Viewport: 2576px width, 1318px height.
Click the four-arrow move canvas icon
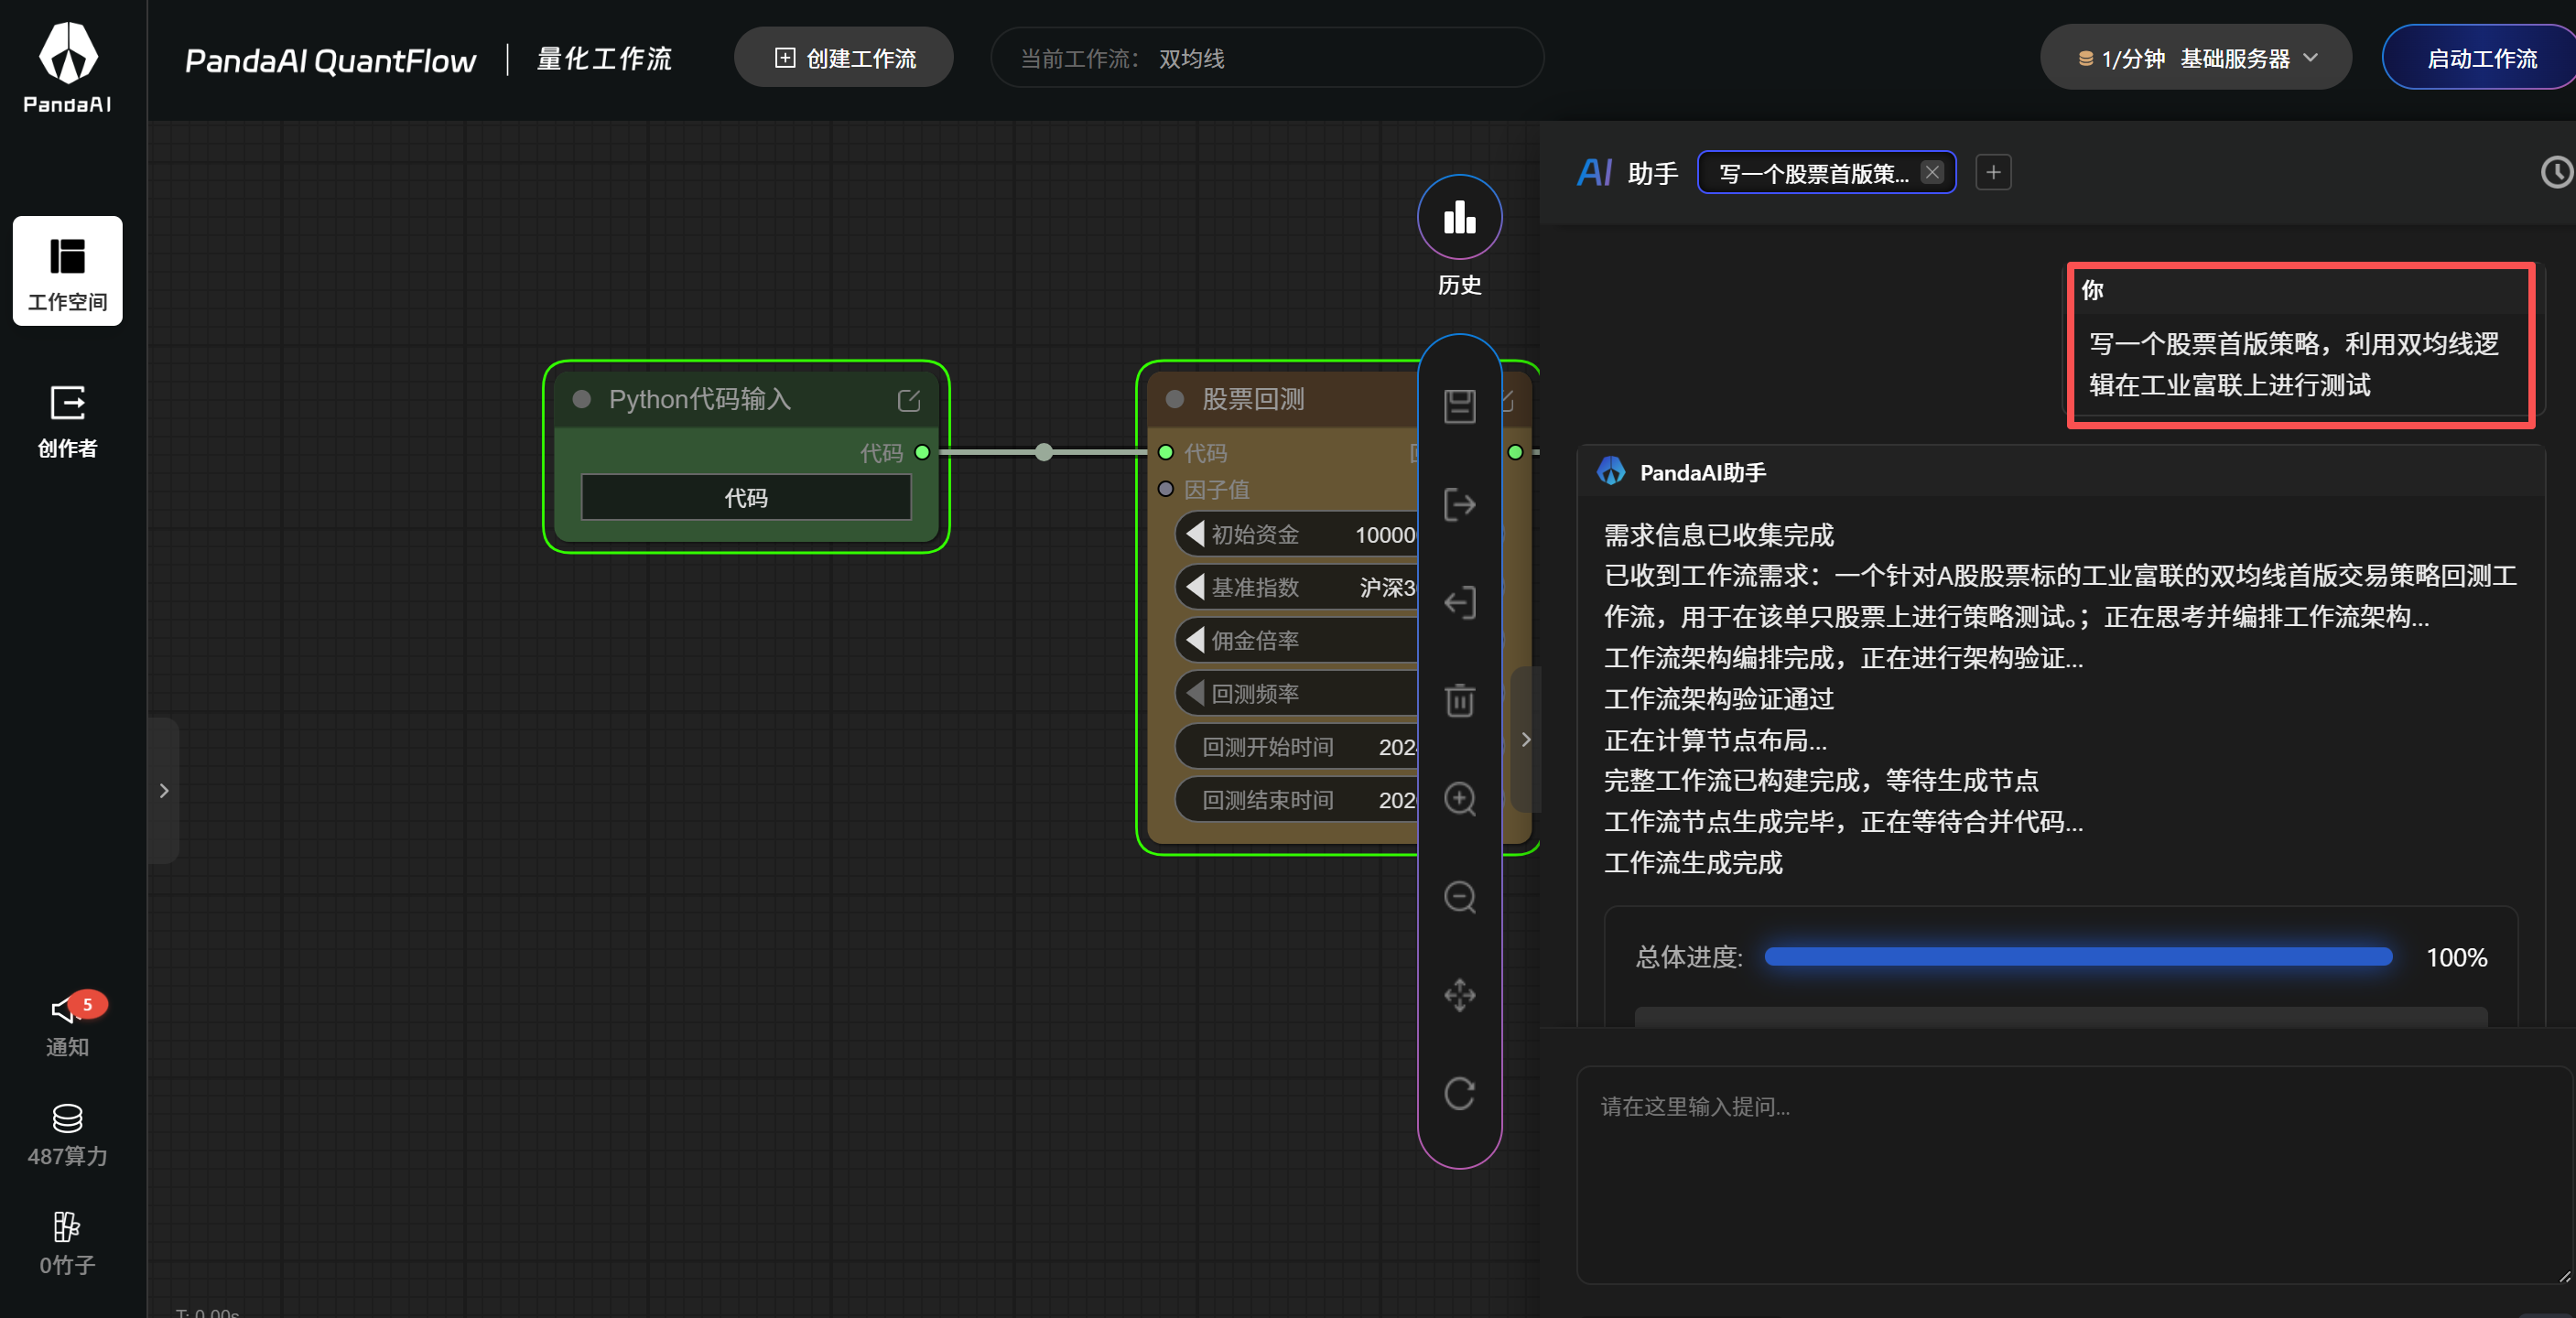point(1459,995)
